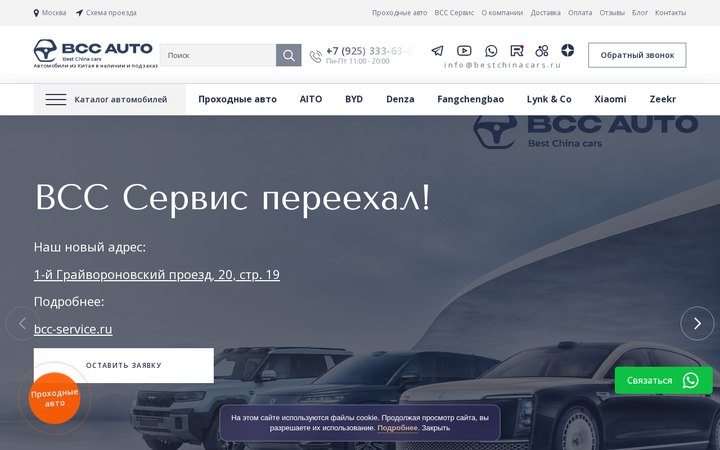Click the ОСТАВИТЬ ЗАЯВКУ button
The width and height of the screenshot is (720, 450).
point(124,366)
